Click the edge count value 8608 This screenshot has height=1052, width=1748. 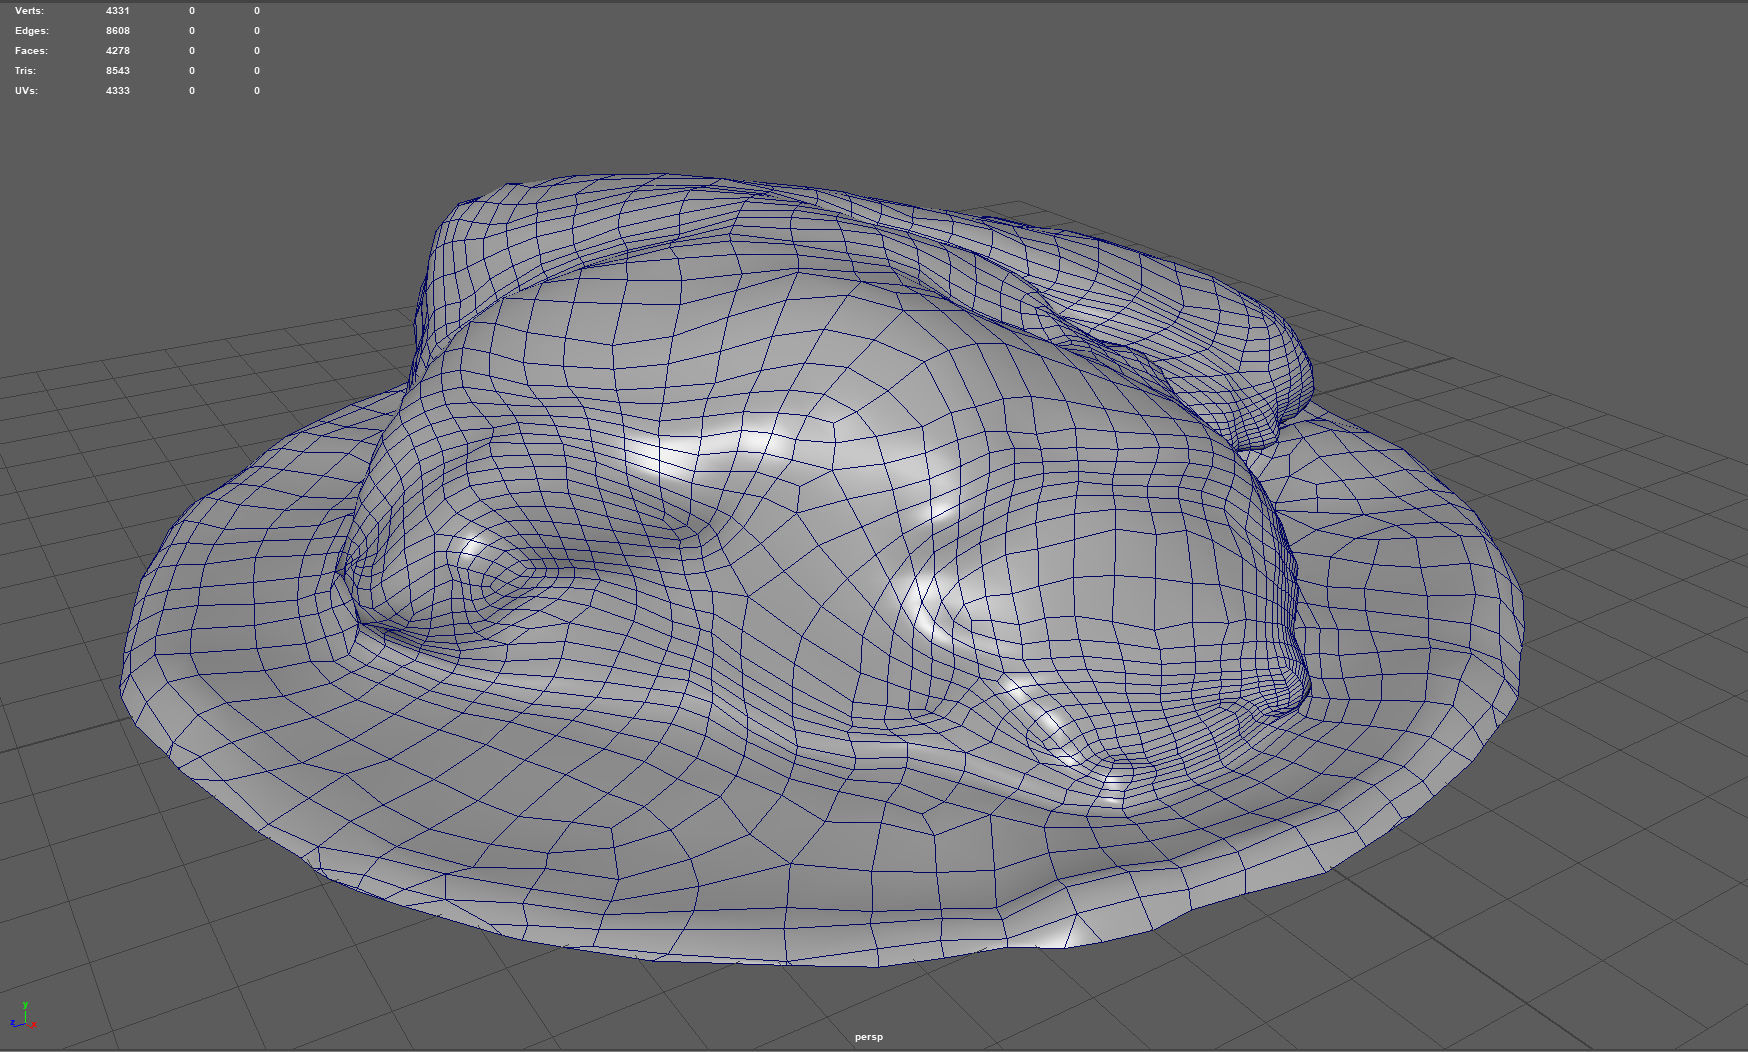coord(118,31)
